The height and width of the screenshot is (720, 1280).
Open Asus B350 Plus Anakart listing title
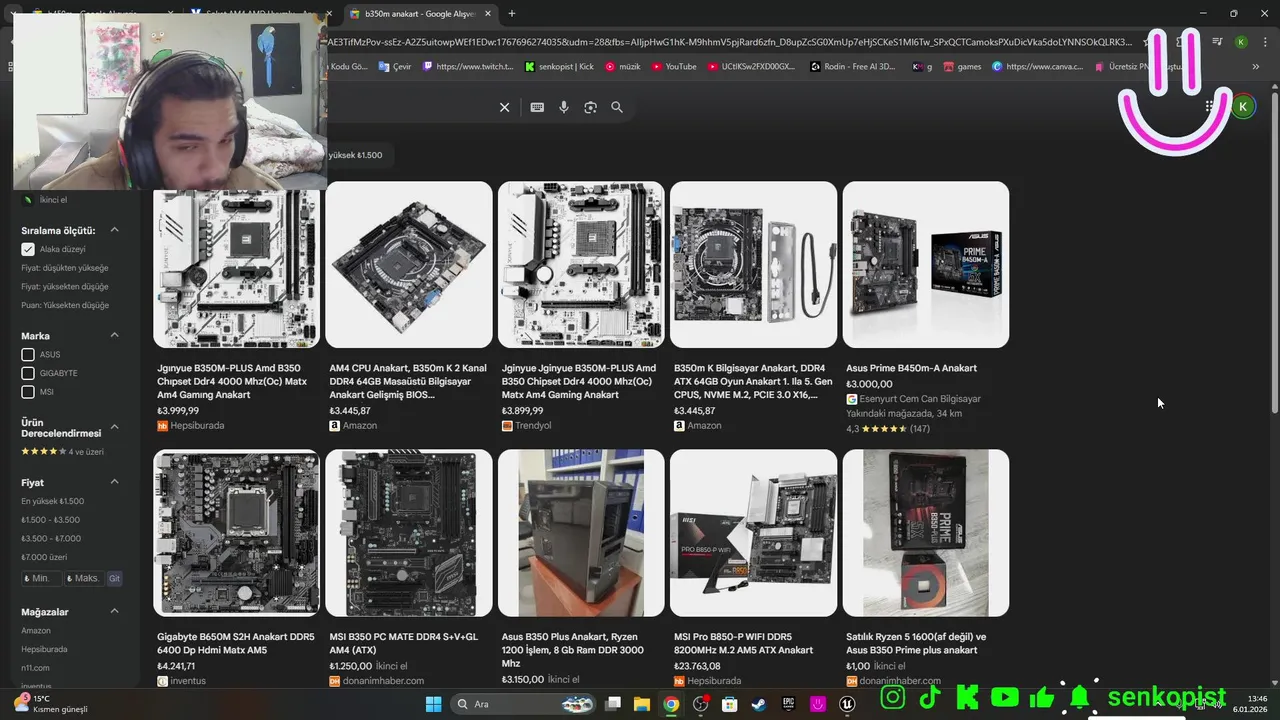(x=573, y=650)
